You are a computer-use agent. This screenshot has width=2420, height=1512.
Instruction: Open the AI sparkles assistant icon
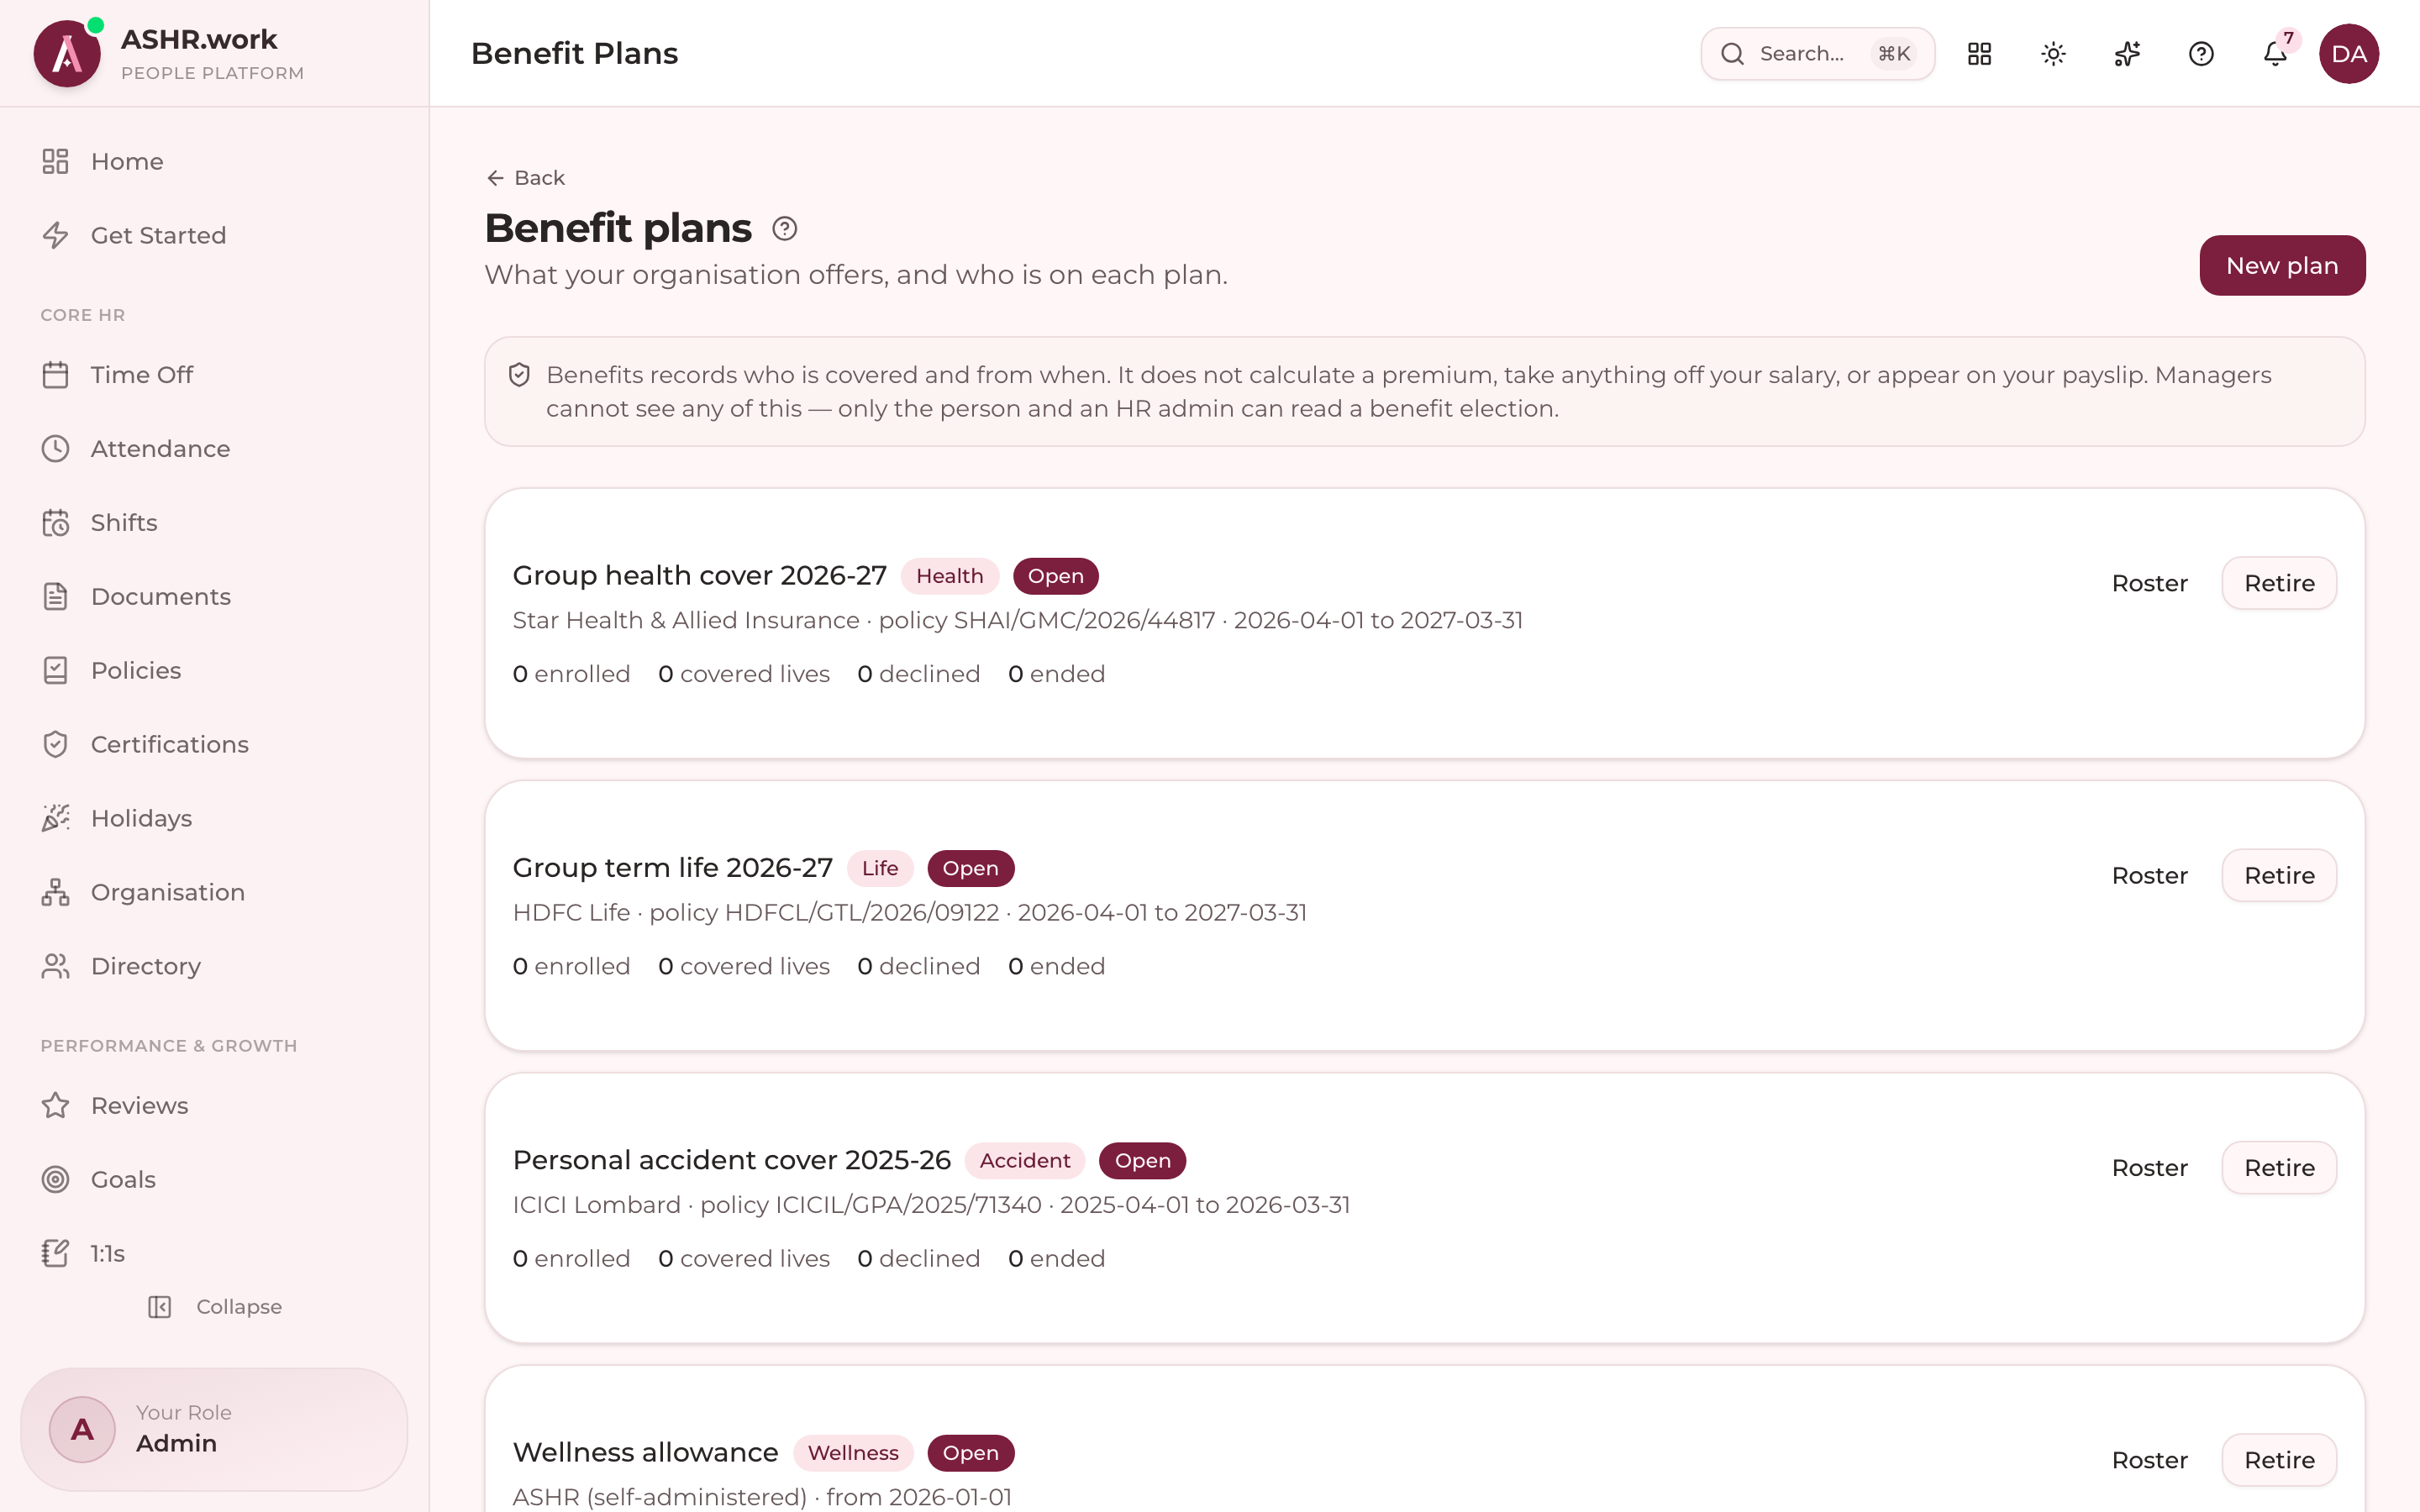point(2127,54)
